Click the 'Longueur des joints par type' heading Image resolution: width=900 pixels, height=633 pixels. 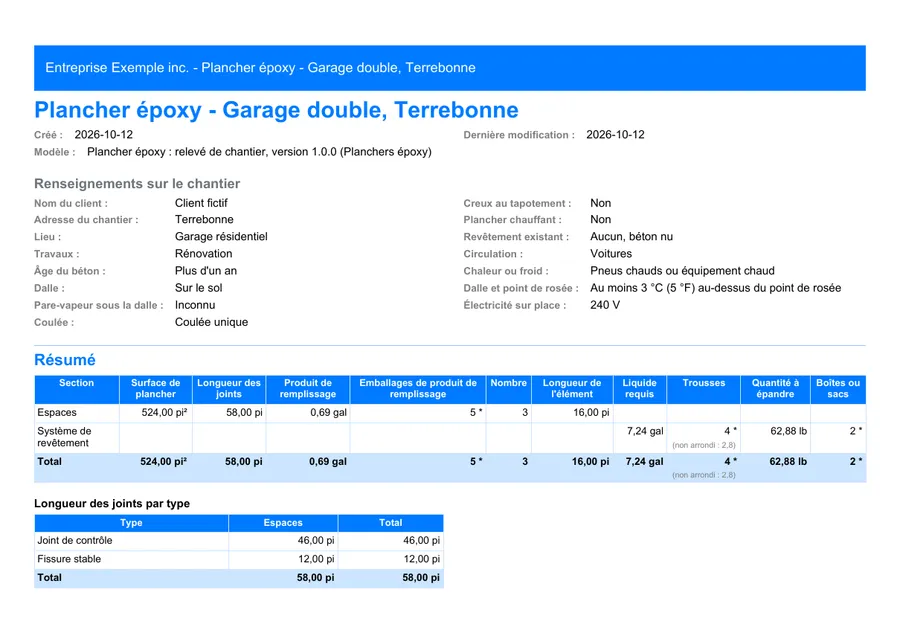112,504
